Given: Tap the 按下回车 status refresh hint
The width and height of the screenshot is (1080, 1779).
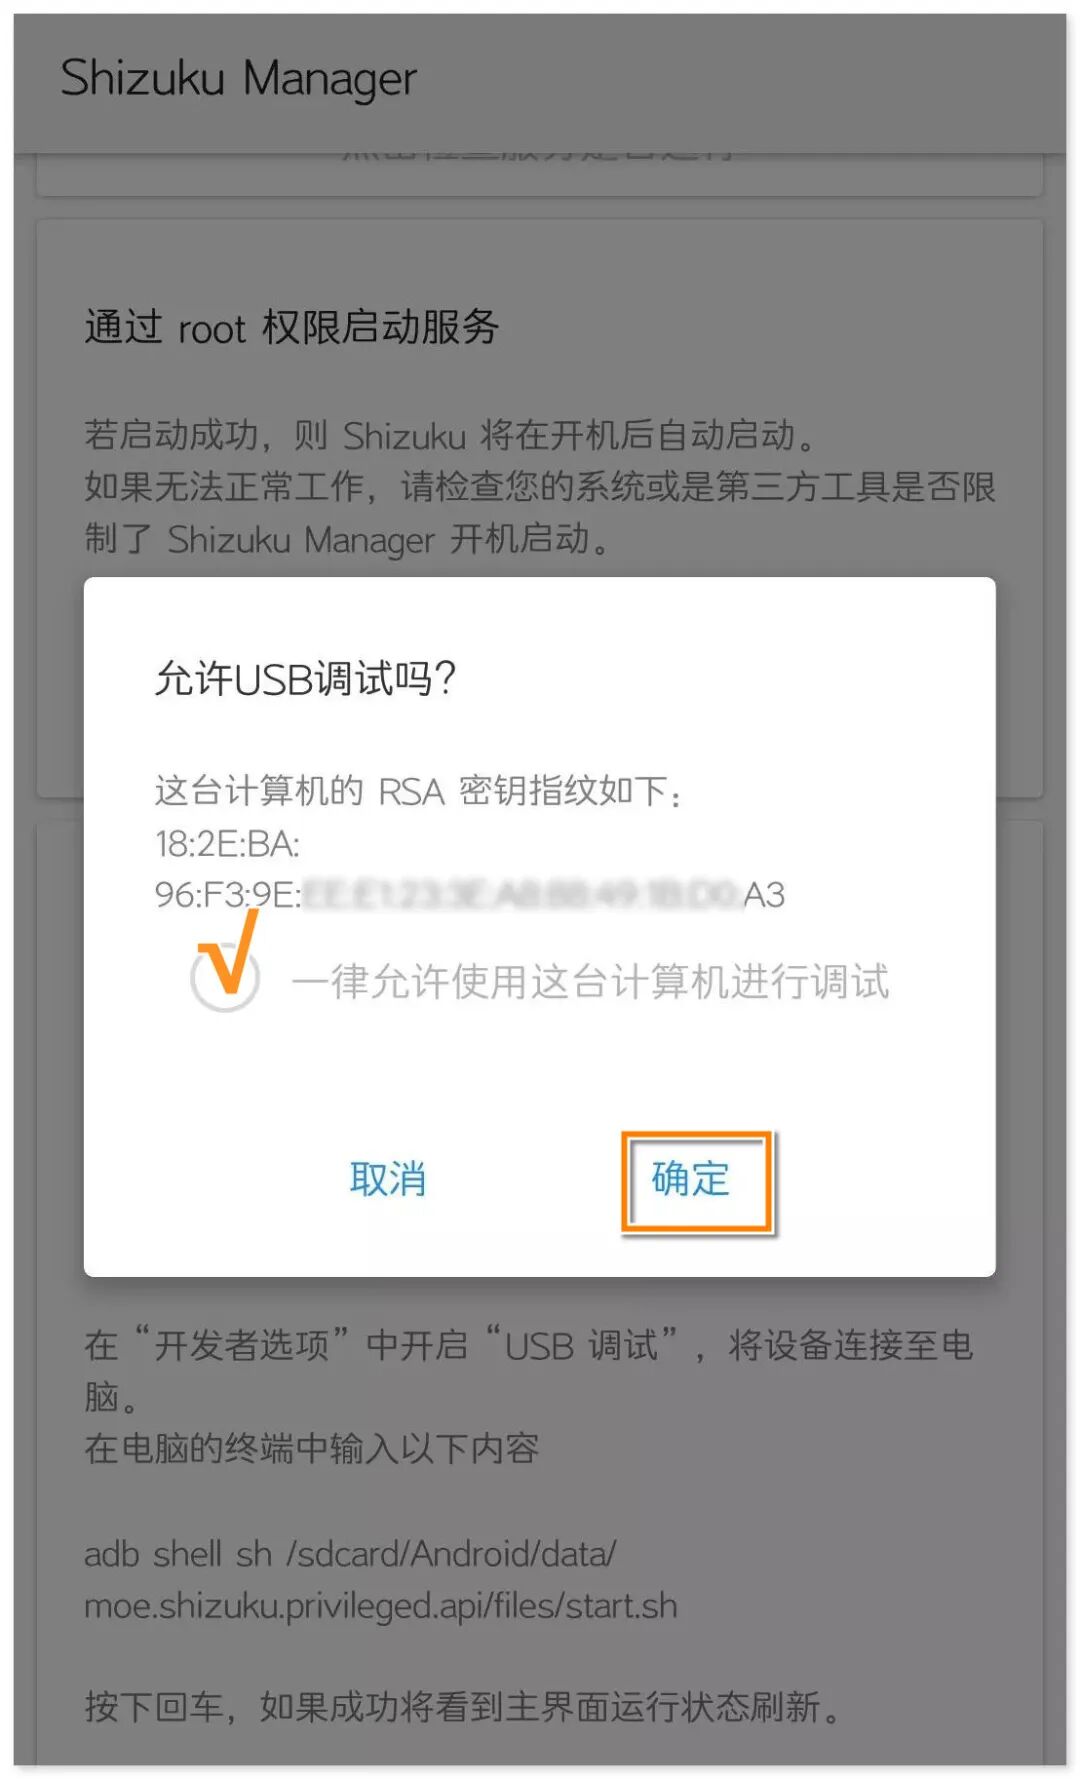Looking at the screenshot, I should click(463, 1706).
